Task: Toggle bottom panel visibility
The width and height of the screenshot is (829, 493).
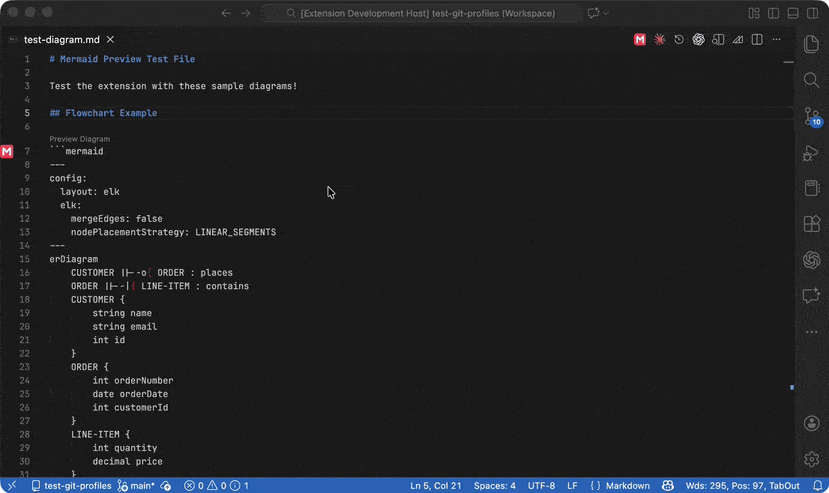Action: [x=793, y=13]
